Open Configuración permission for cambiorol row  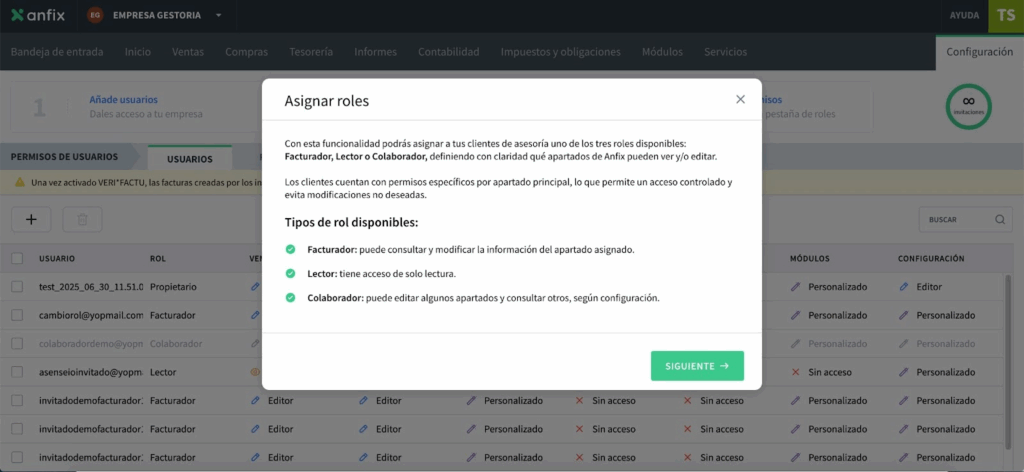point(938,314)
